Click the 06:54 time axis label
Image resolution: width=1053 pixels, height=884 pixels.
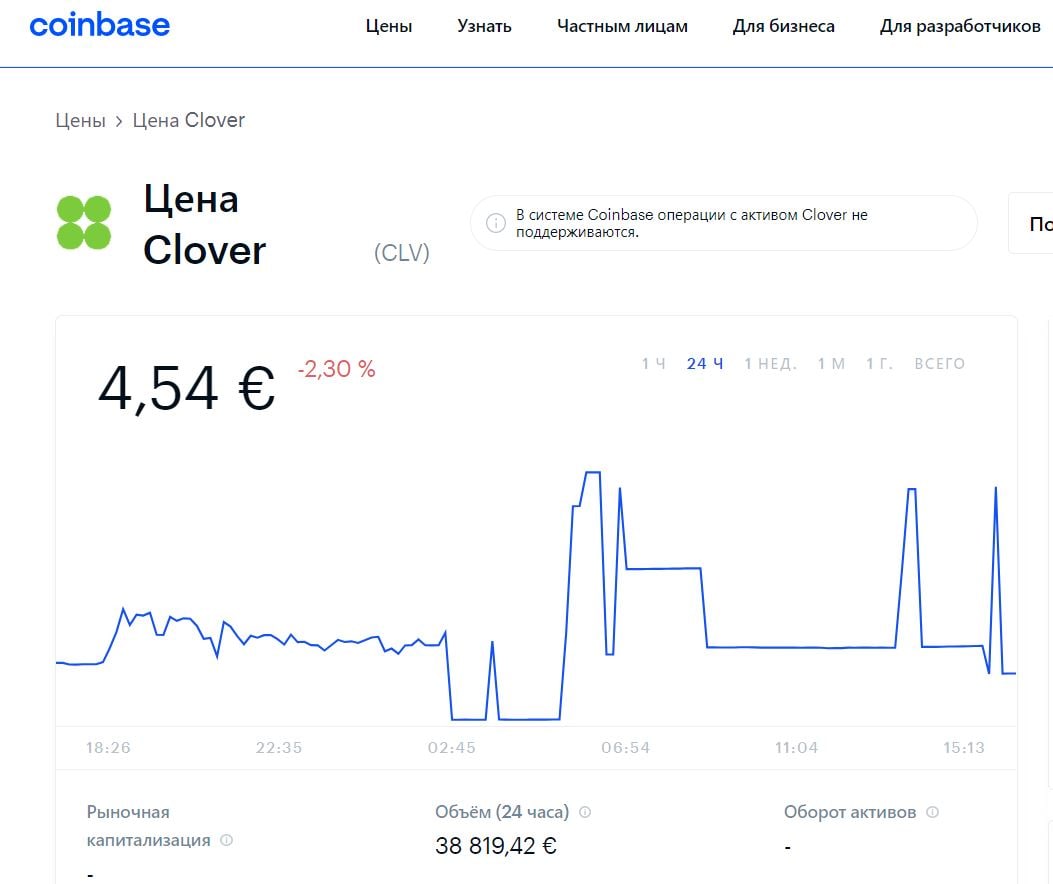(x=625, y=748)
